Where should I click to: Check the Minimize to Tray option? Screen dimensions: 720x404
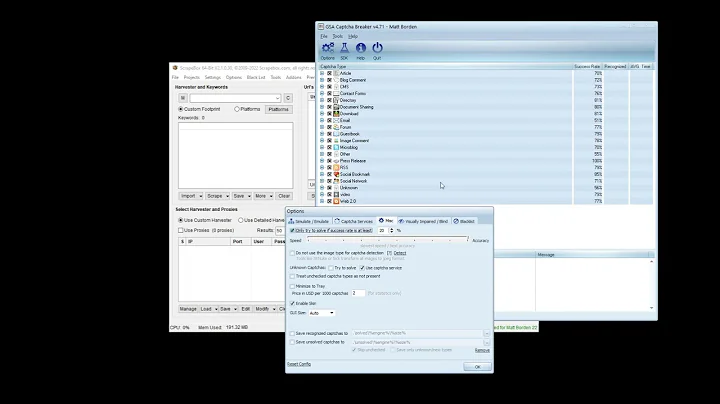(292, 286)
